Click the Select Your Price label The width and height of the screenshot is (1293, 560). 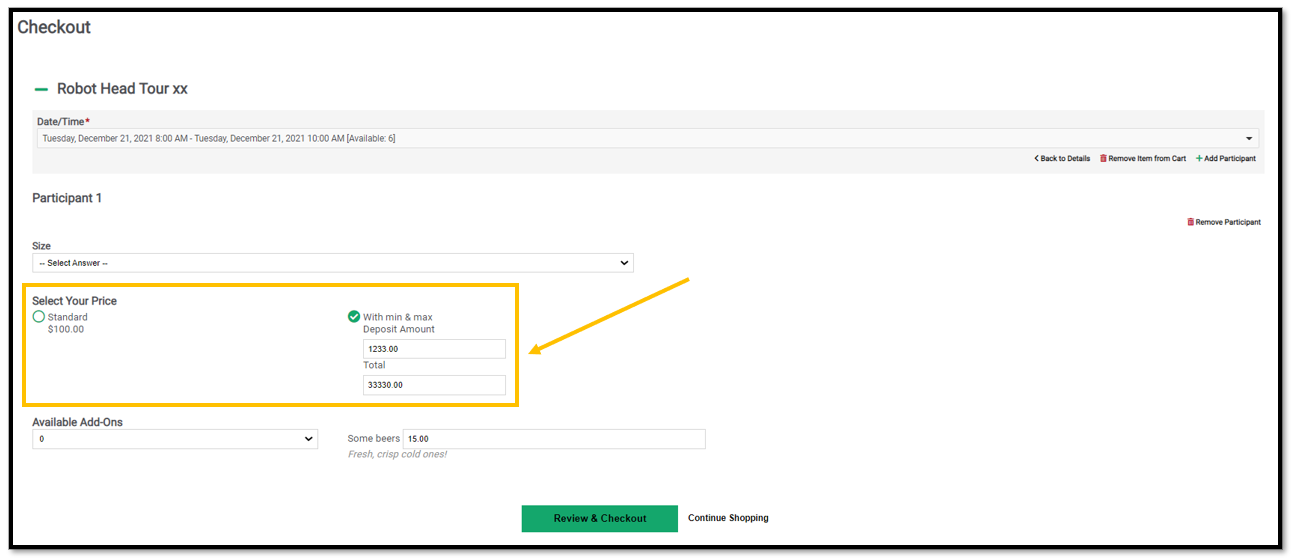75,301
